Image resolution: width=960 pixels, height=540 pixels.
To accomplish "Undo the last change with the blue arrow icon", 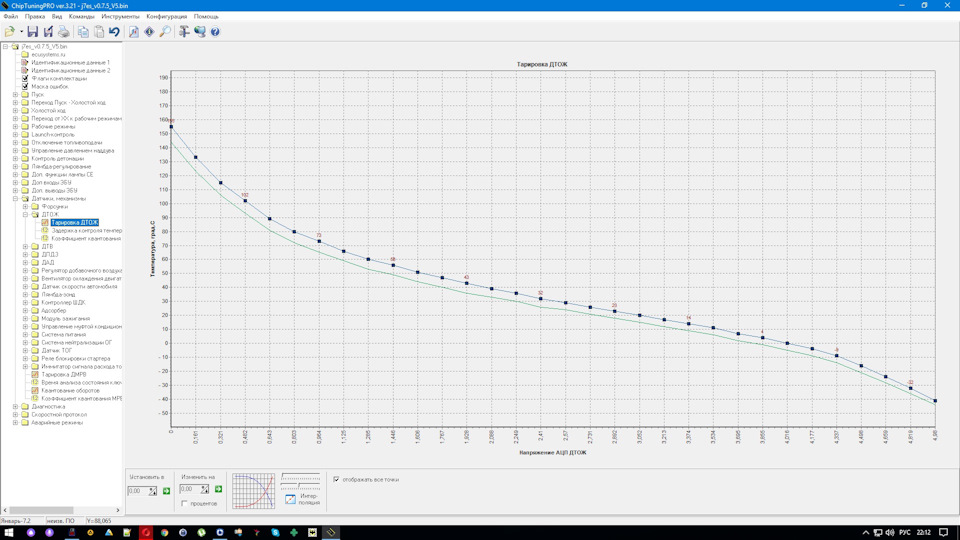I will click(x=114, y=32).
